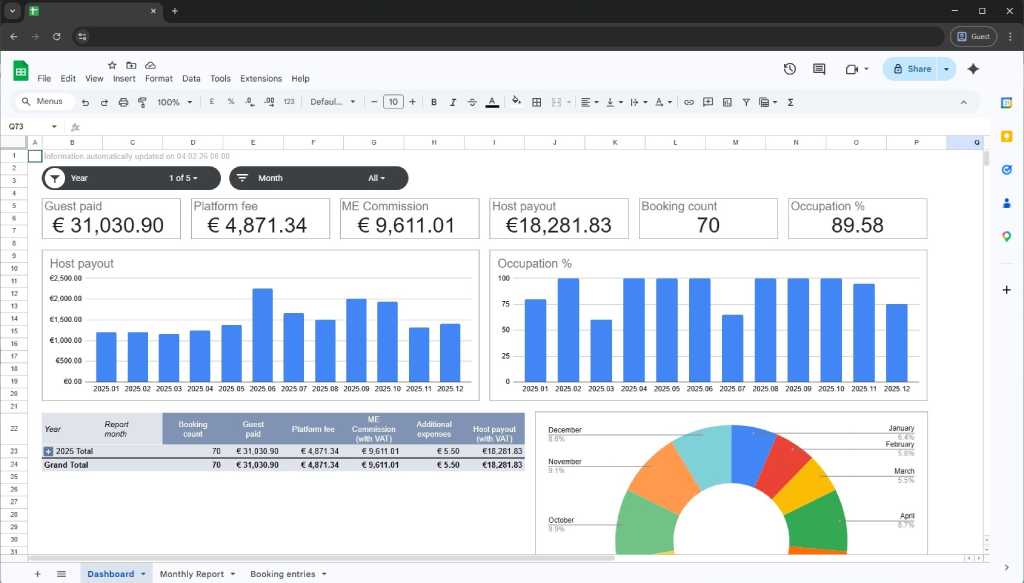
Task: Insert a comment from toolbar
Action: coord(708,102)
